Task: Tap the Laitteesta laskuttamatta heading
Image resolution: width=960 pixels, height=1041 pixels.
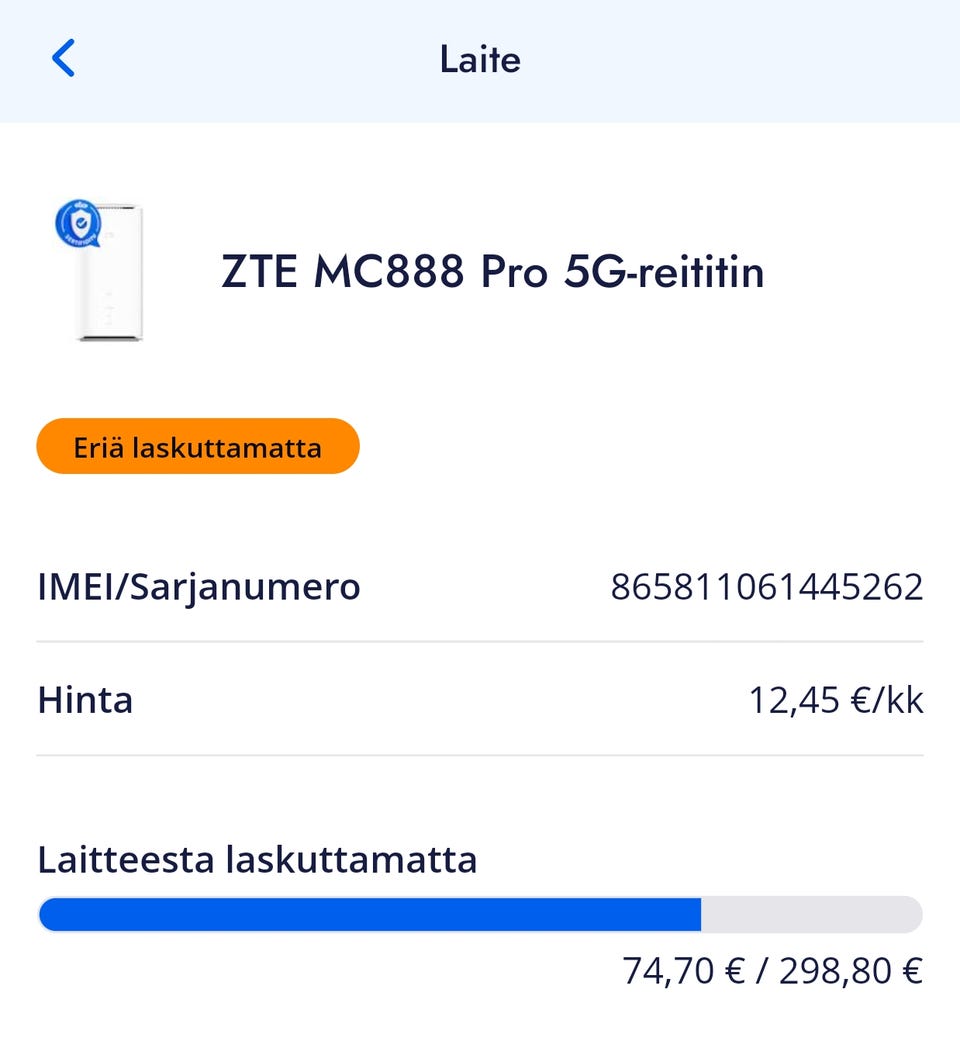Action: click(x=257, y=859)
